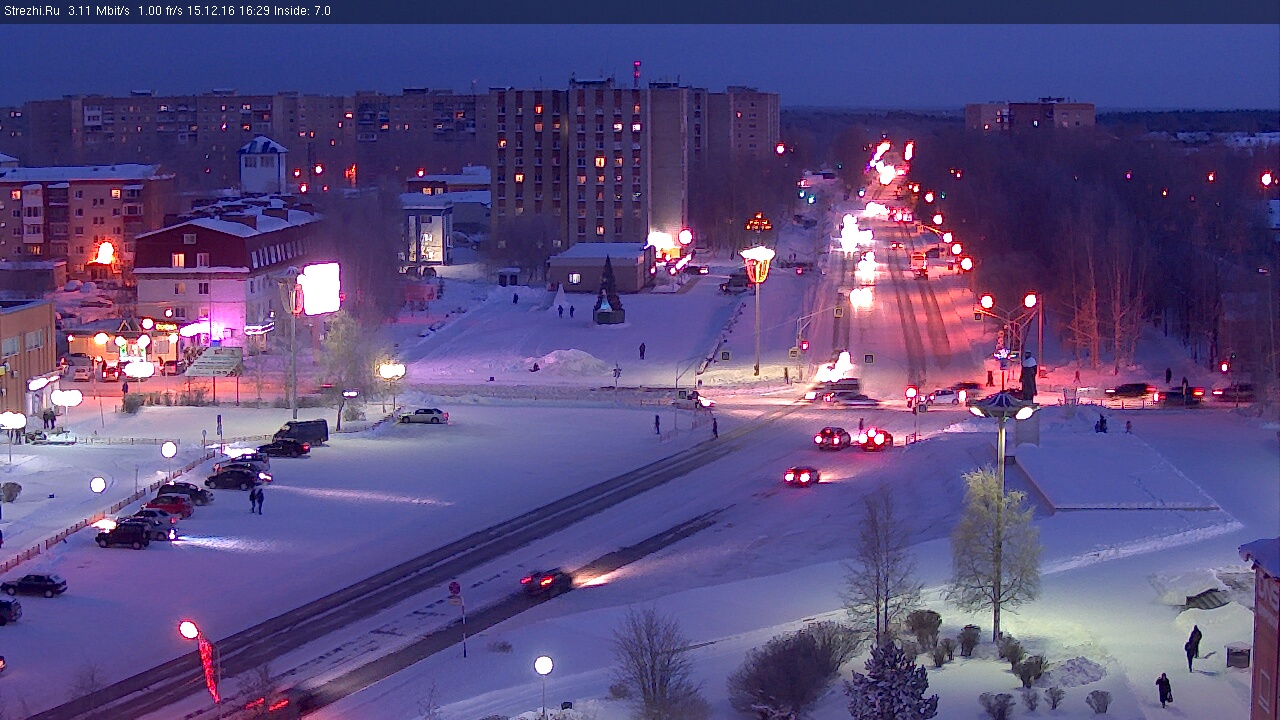Click the 1.00 fr/s frame rate value

tap(161, 11)
